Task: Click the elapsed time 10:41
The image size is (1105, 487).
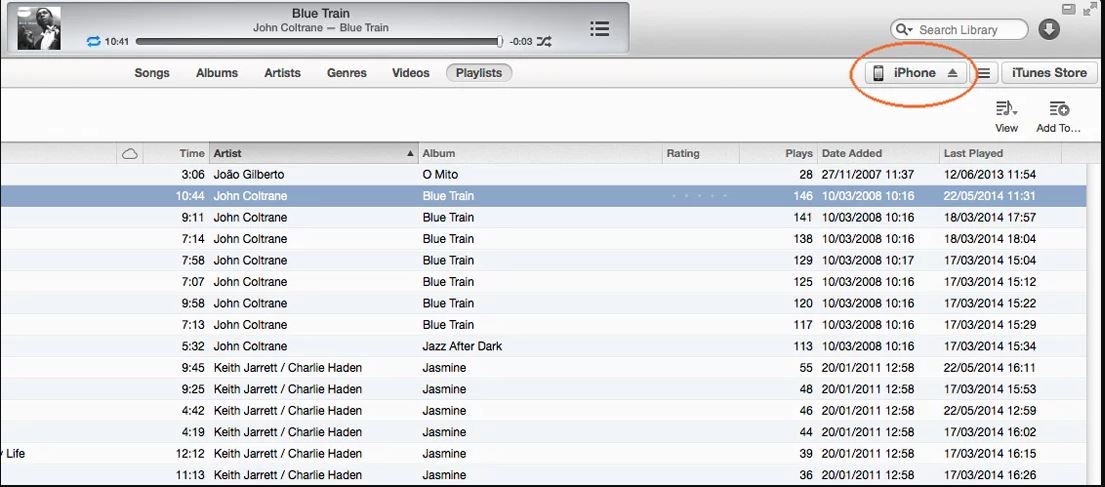Action: tap(117, 42)
